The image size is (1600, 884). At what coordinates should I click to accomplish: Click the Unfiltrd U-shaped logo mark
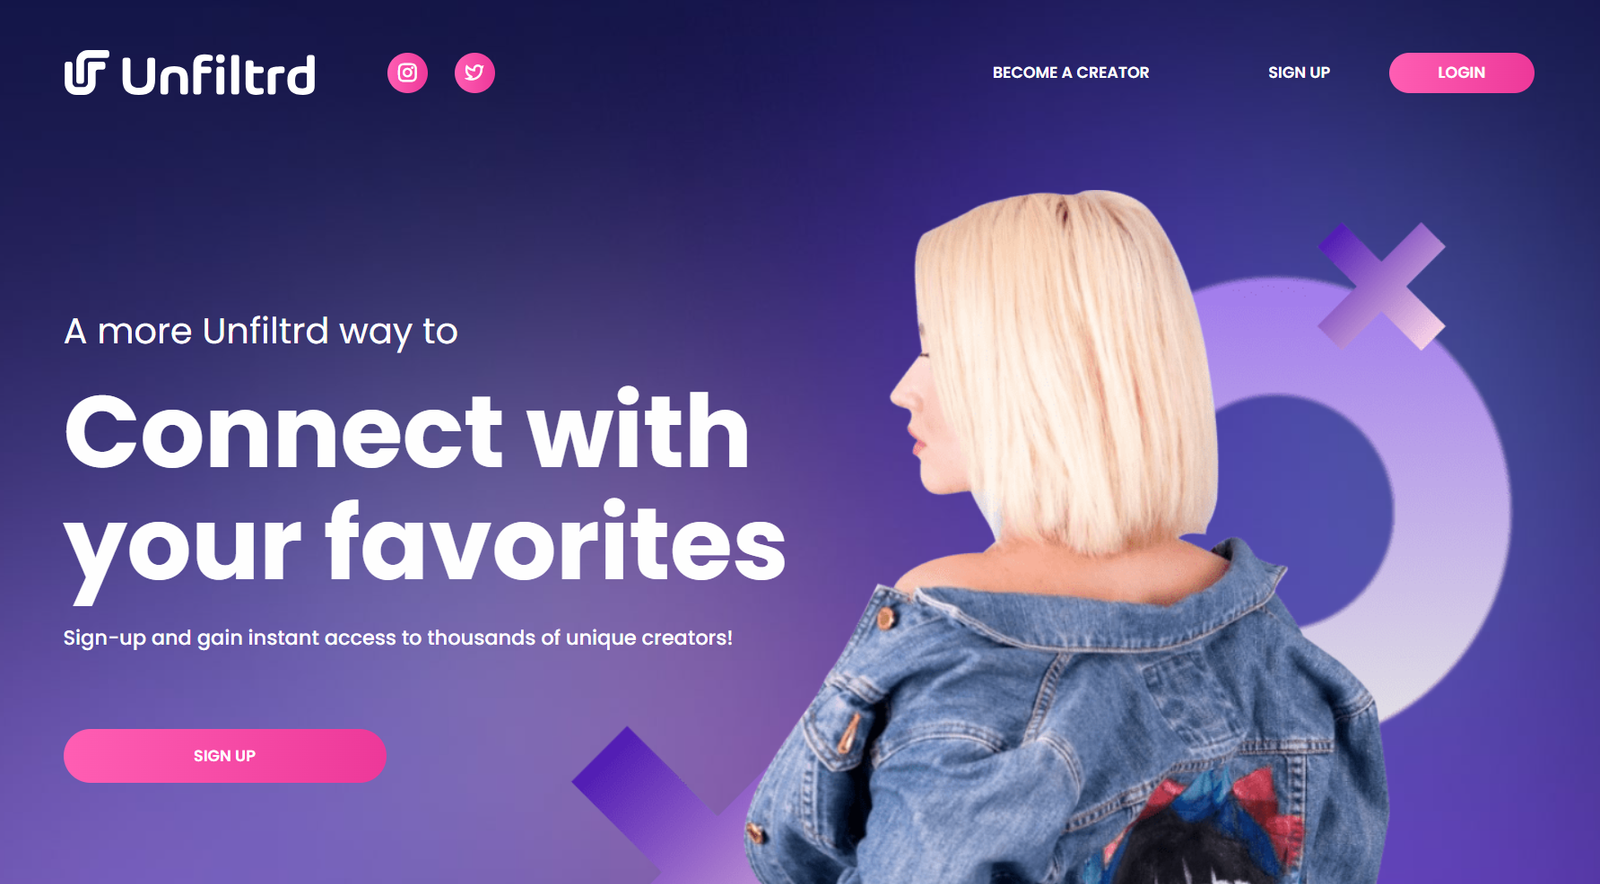(86, 72)
